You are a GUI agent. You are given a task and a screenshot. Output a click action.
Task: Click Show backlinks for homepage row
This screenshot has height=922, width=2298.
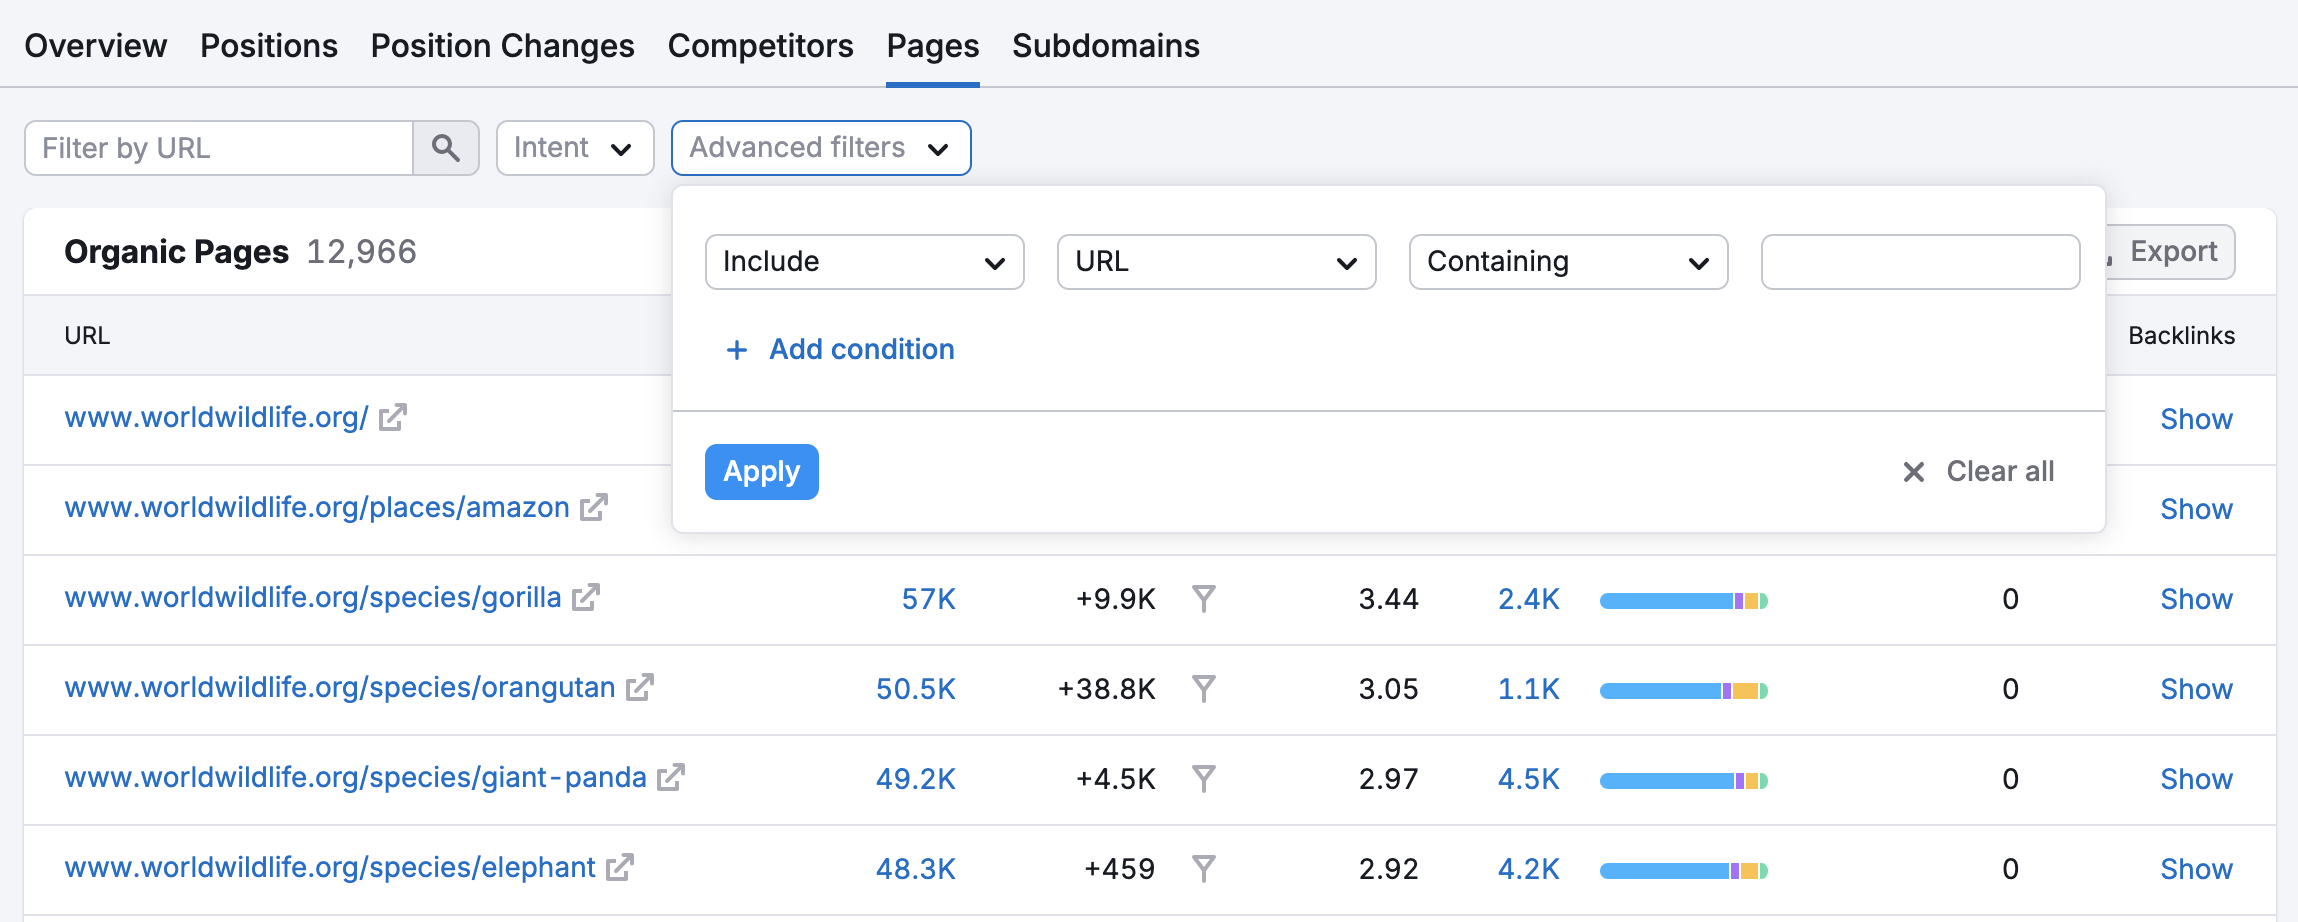coord(2196,419)
